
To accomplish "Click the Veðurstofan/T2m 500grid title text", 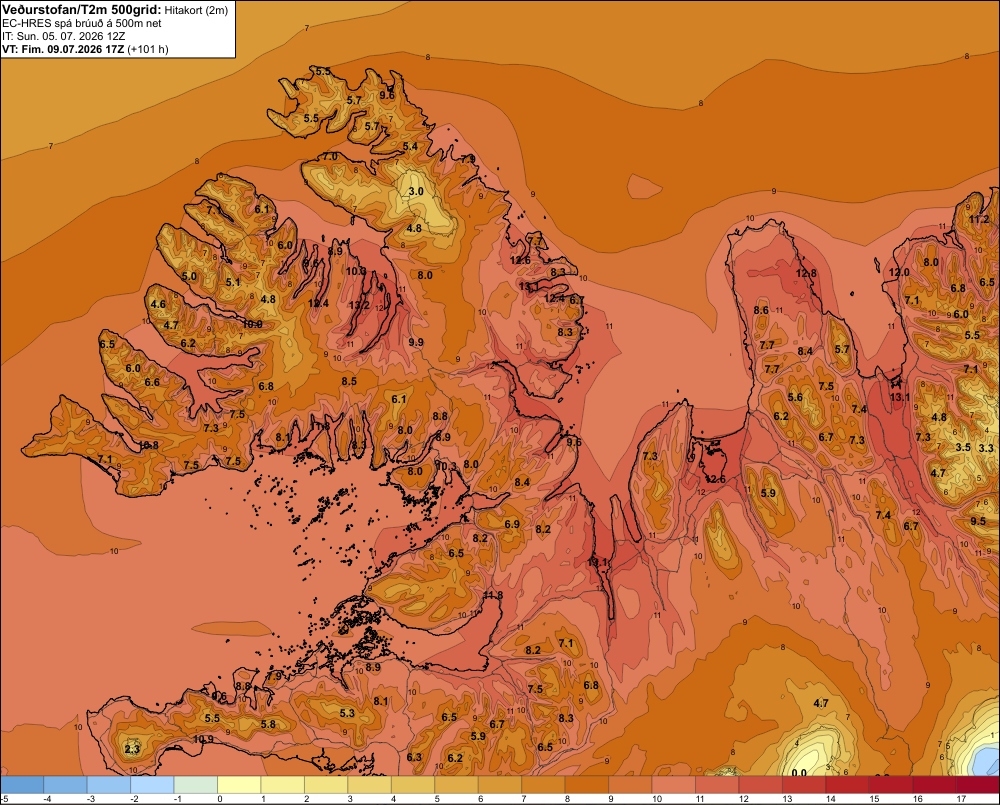I will [x=82, y=9].
